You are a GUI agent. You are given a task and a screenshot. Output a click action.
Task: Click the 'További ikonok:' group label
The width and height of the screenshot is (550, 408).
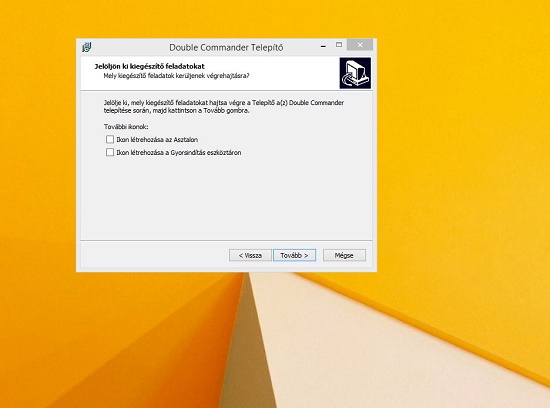[x=126, y=127]
